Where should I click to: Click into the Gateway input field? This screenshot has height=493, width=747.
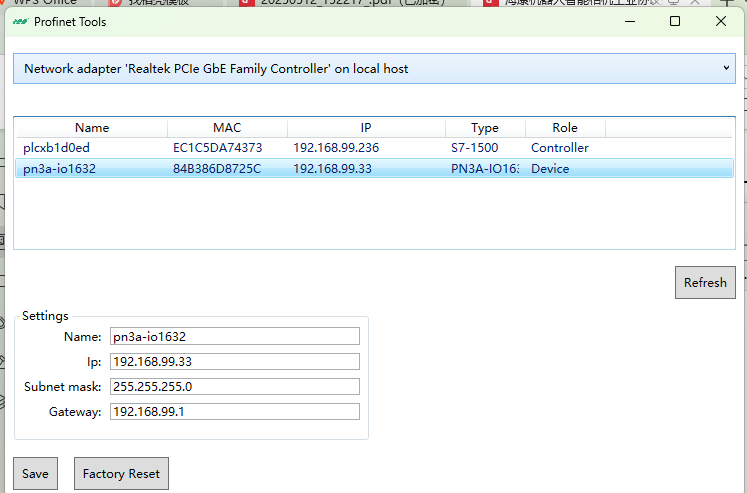[235, 412]
